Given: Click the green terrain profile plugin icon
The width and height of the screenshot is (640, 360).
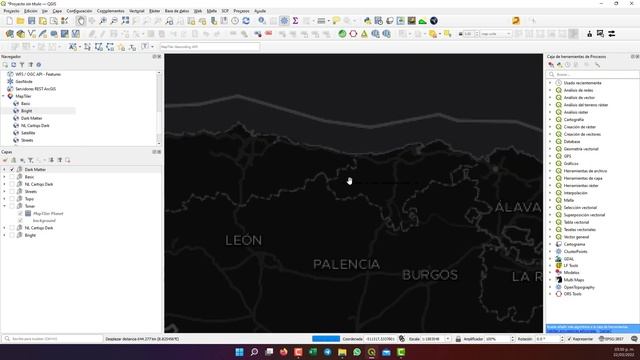Looking at the screenshot, I should (x=422, y=21).
